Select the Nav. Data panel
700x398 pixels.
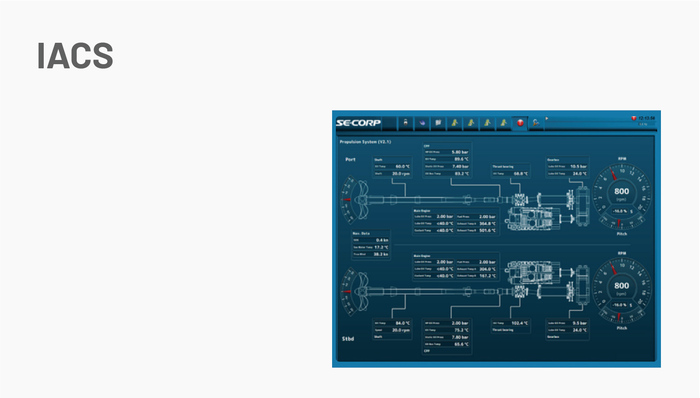pyautogui.click(x=371, y=244)
